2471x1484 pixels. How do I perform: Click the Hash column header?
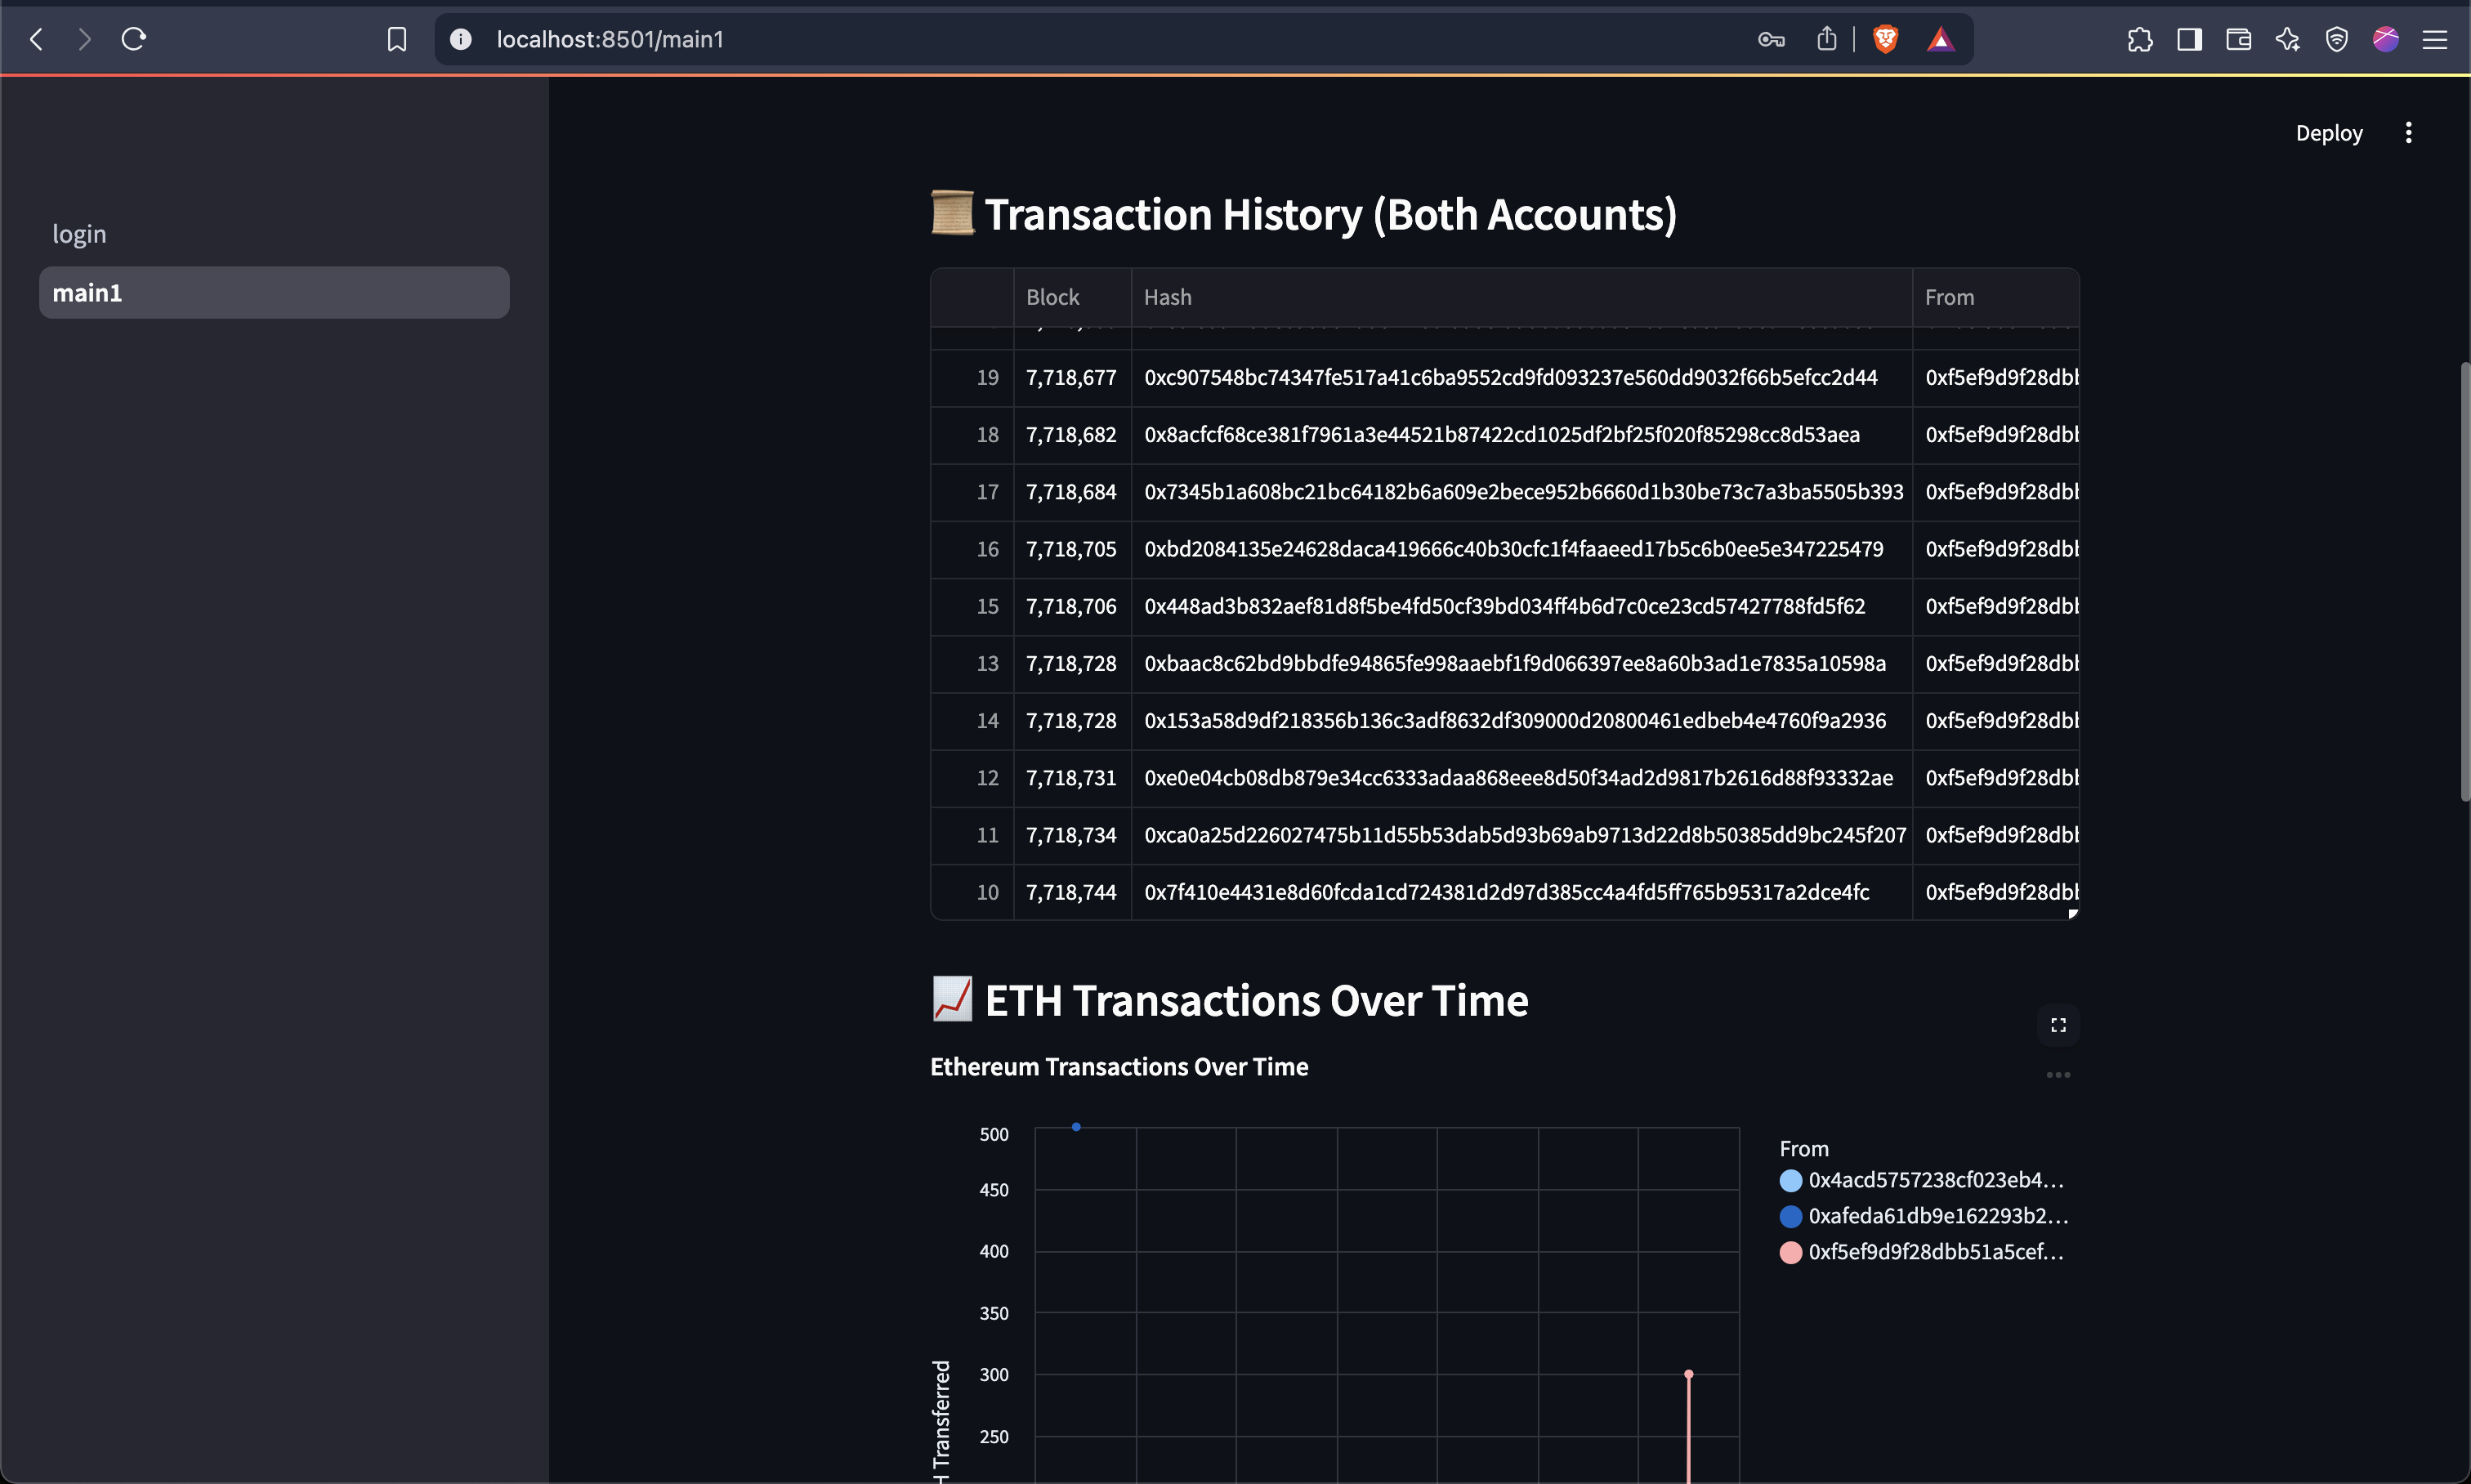[1167, 297]
